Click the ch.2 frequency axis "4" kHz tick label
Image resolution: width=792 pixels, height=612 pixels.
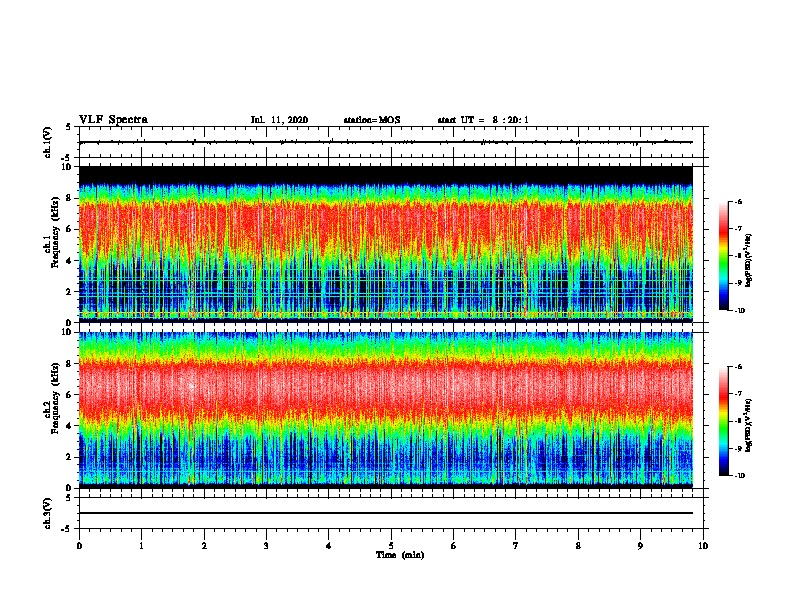[x=69, y=426]
